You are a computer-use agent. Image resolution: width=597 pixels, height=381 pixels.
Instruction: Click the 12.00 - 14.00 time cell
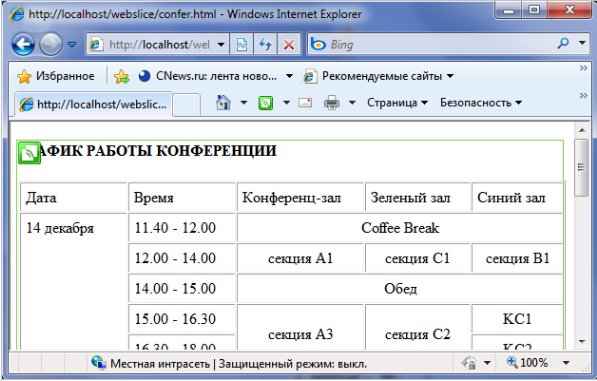tap(182, 258)
